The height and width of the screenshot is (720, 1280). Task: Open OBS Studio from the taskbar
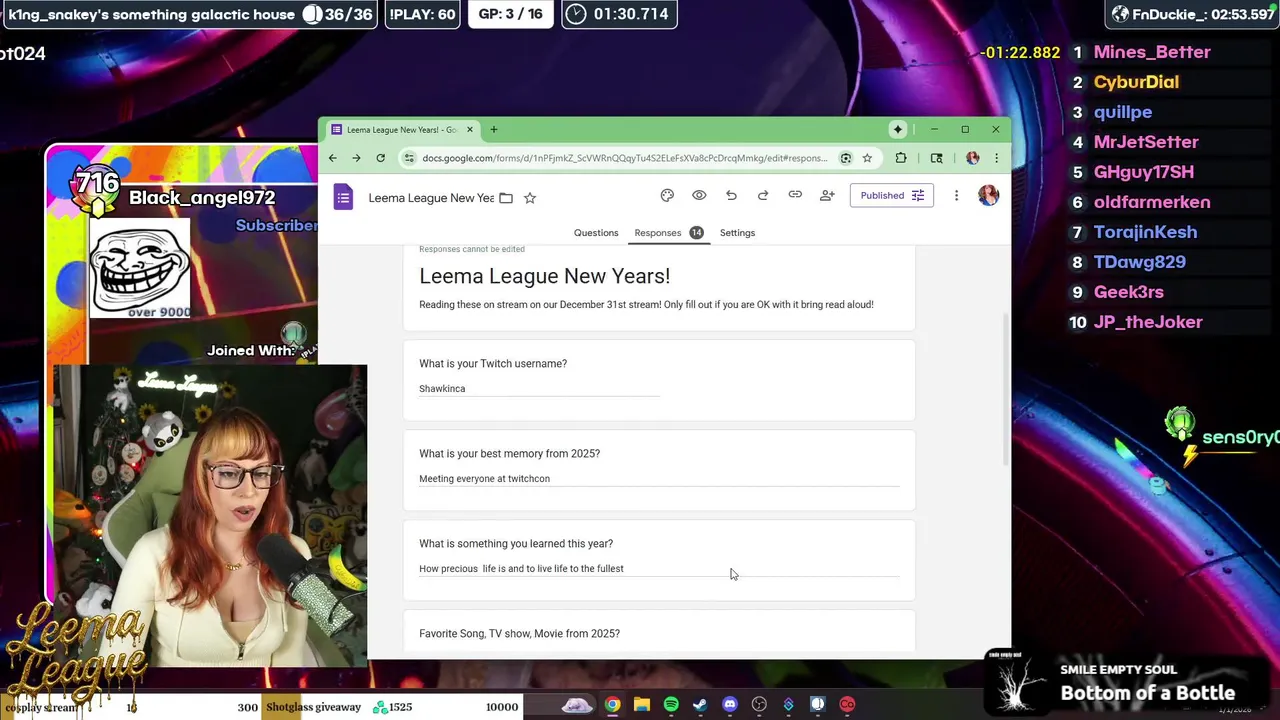pos(759,705)
